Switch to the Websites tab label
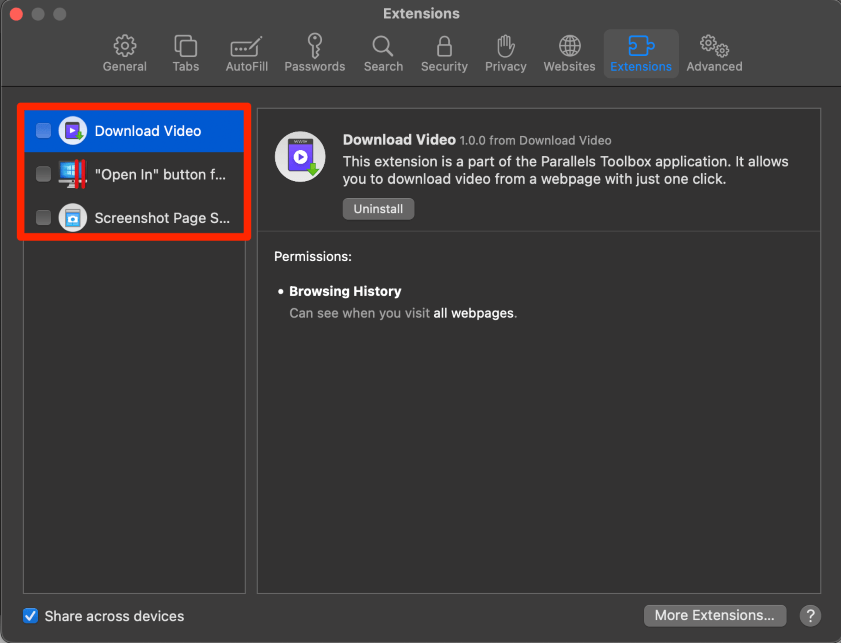841x643 pixels. coord(570,66)
